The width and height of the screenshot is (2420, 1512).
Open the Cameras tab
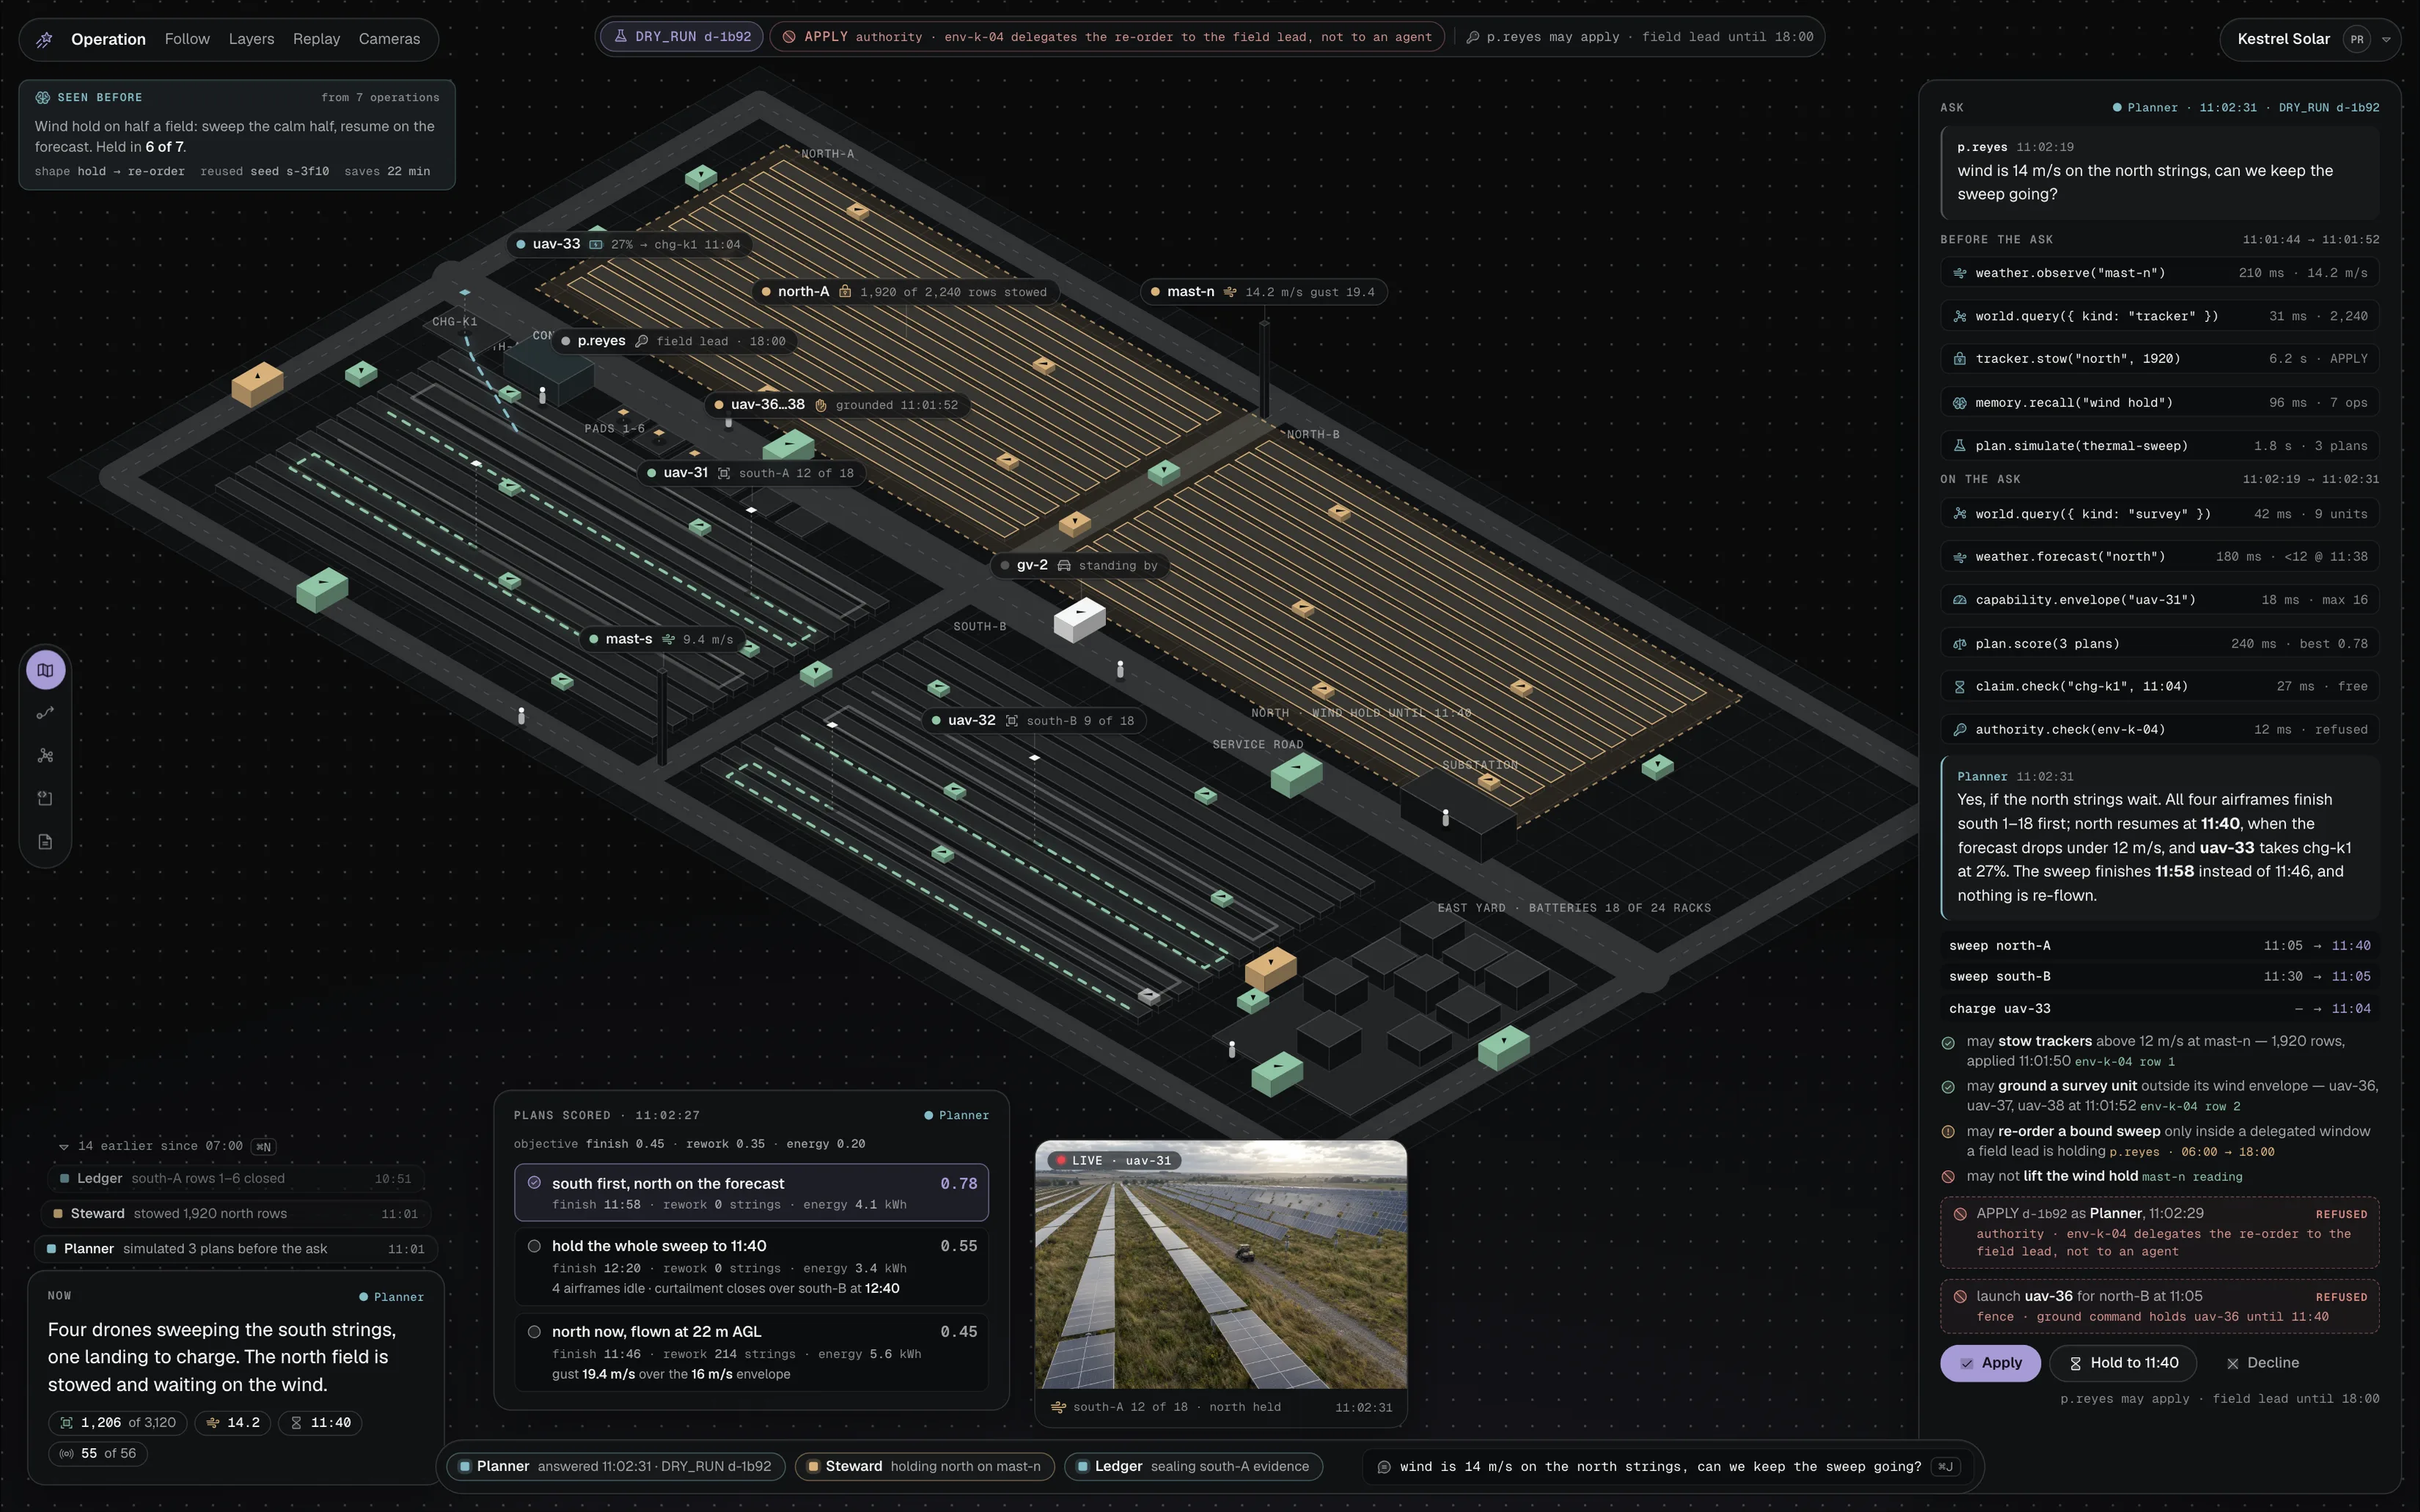(389, 39)
